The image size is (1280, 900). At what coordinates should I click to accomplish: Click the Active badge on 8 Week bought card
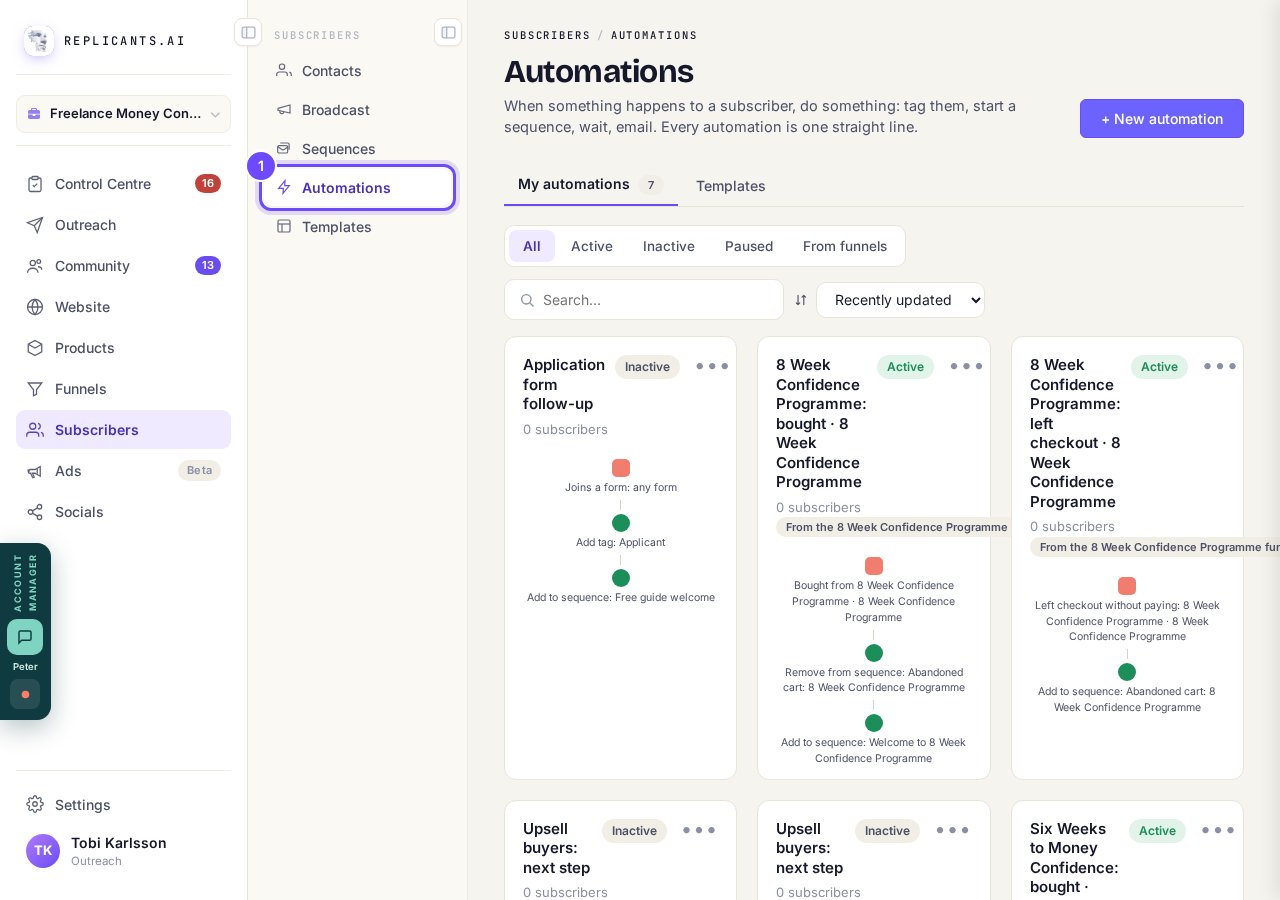click(905, 367)
